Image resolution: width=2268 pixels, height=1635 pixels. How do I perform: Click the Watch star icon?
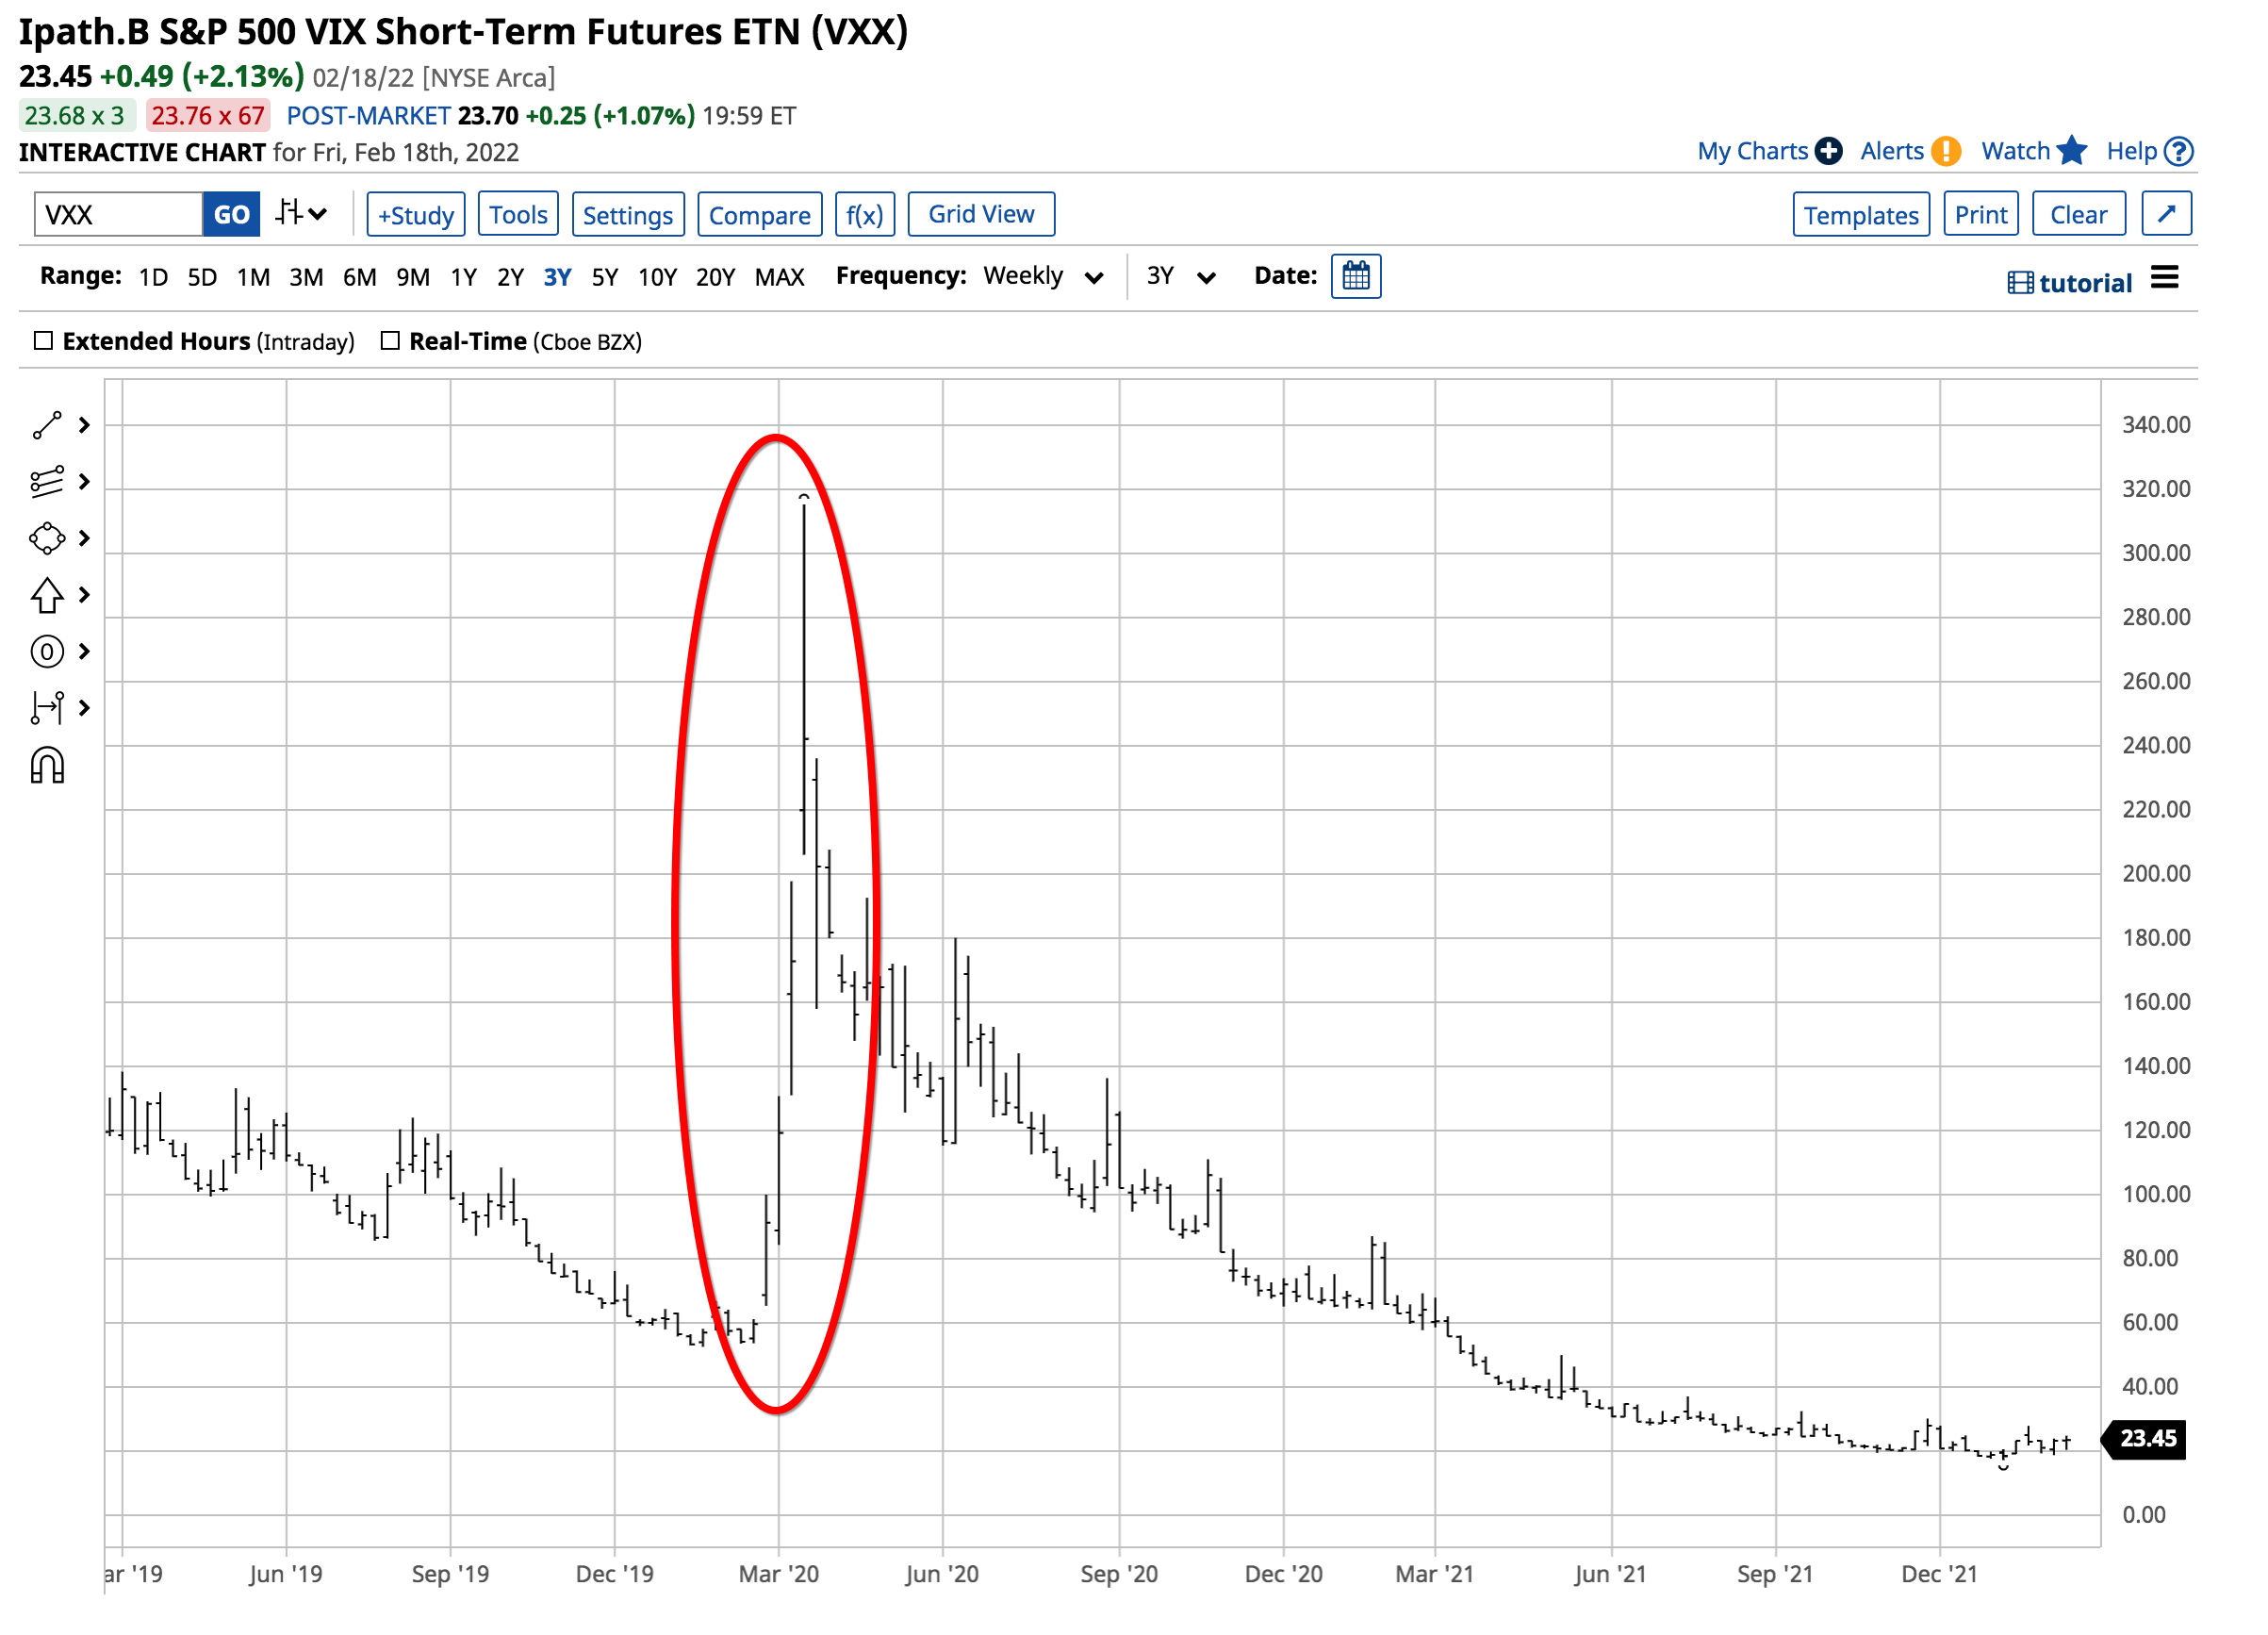coord(2072,150)
